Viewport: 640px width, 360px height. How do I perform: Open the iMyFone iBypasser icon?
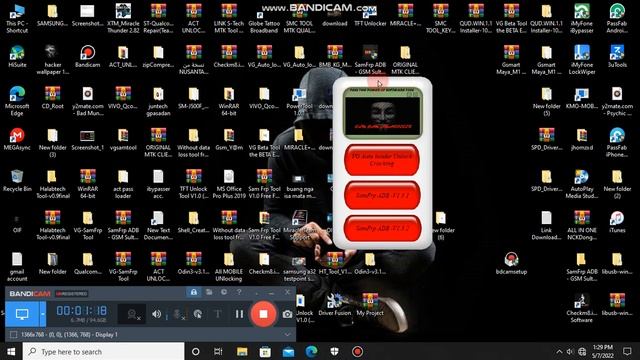click(582, 18)
